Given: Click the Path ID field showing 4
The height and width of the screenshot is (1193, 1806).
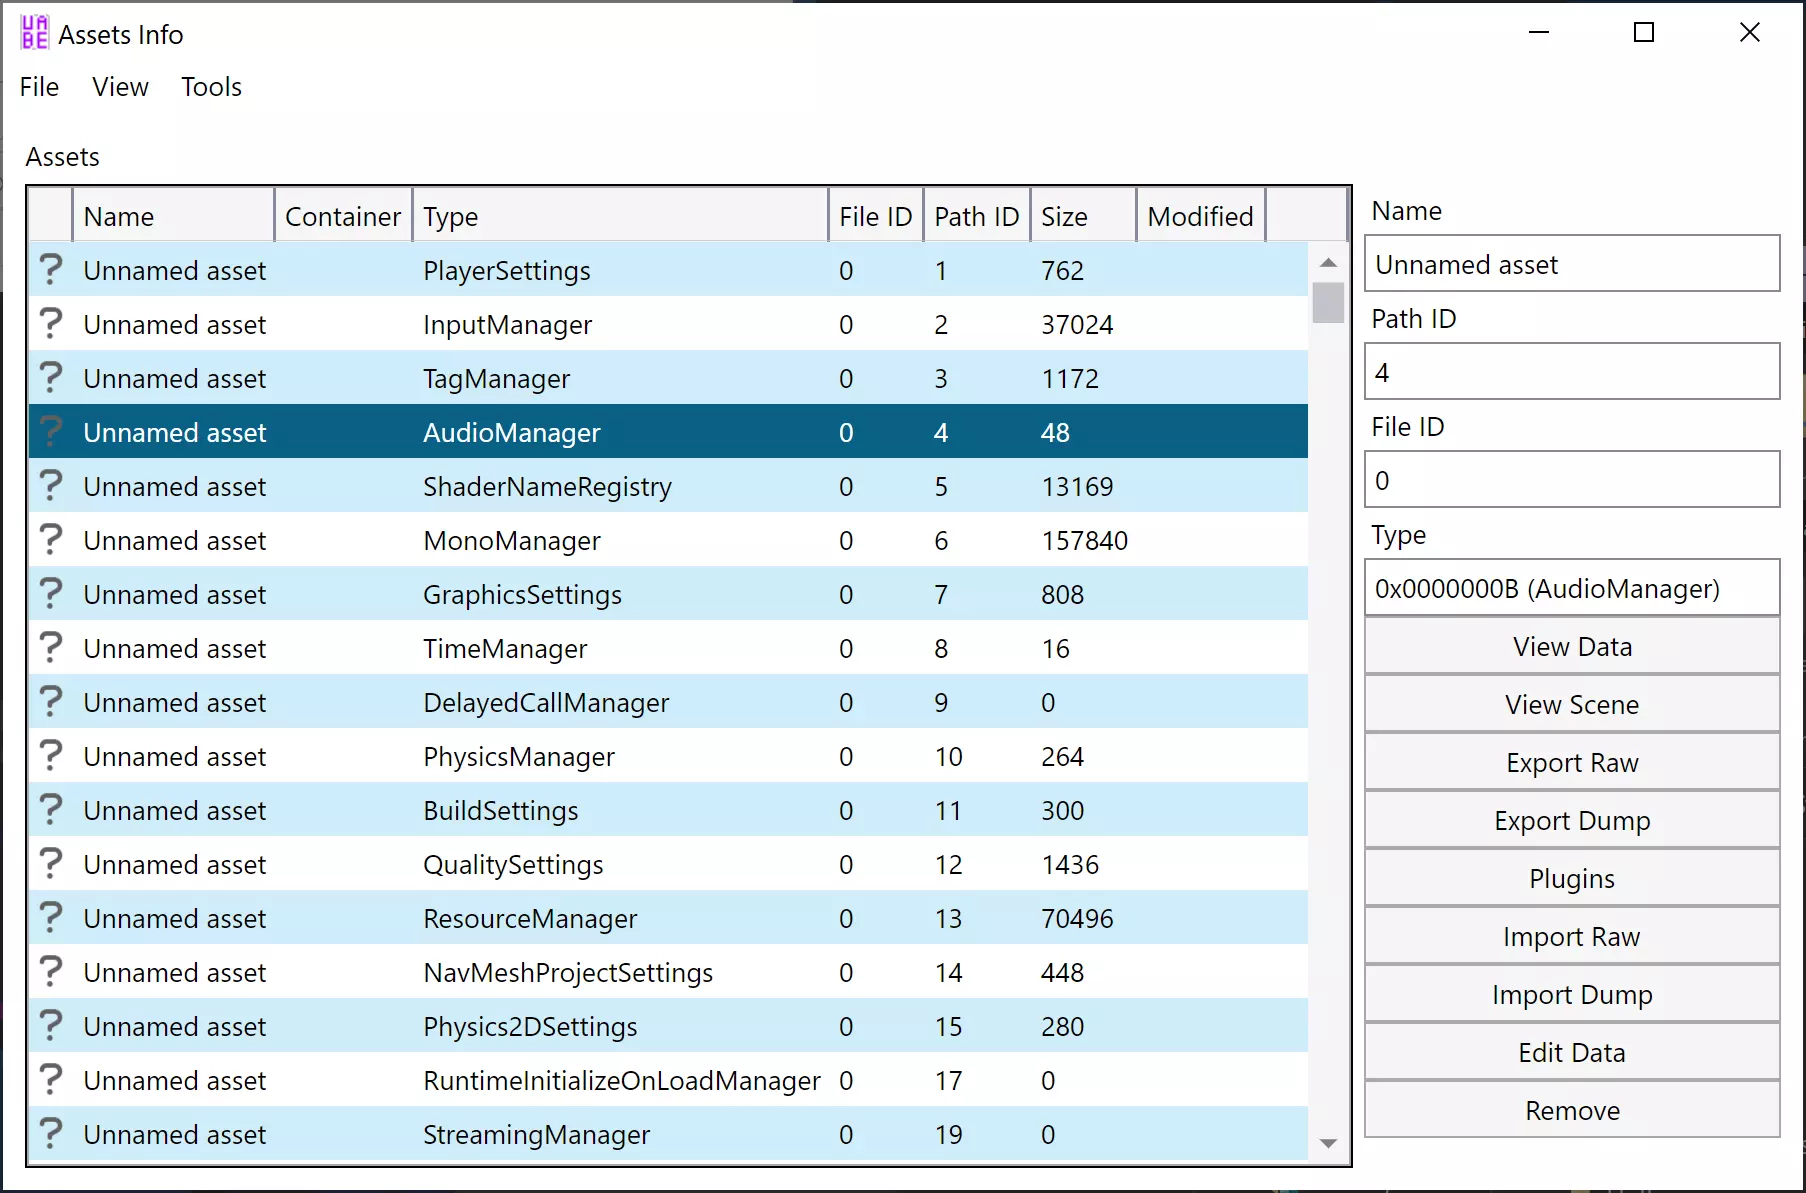Looking at the screenshot, I should click(x=1572, y=372).
